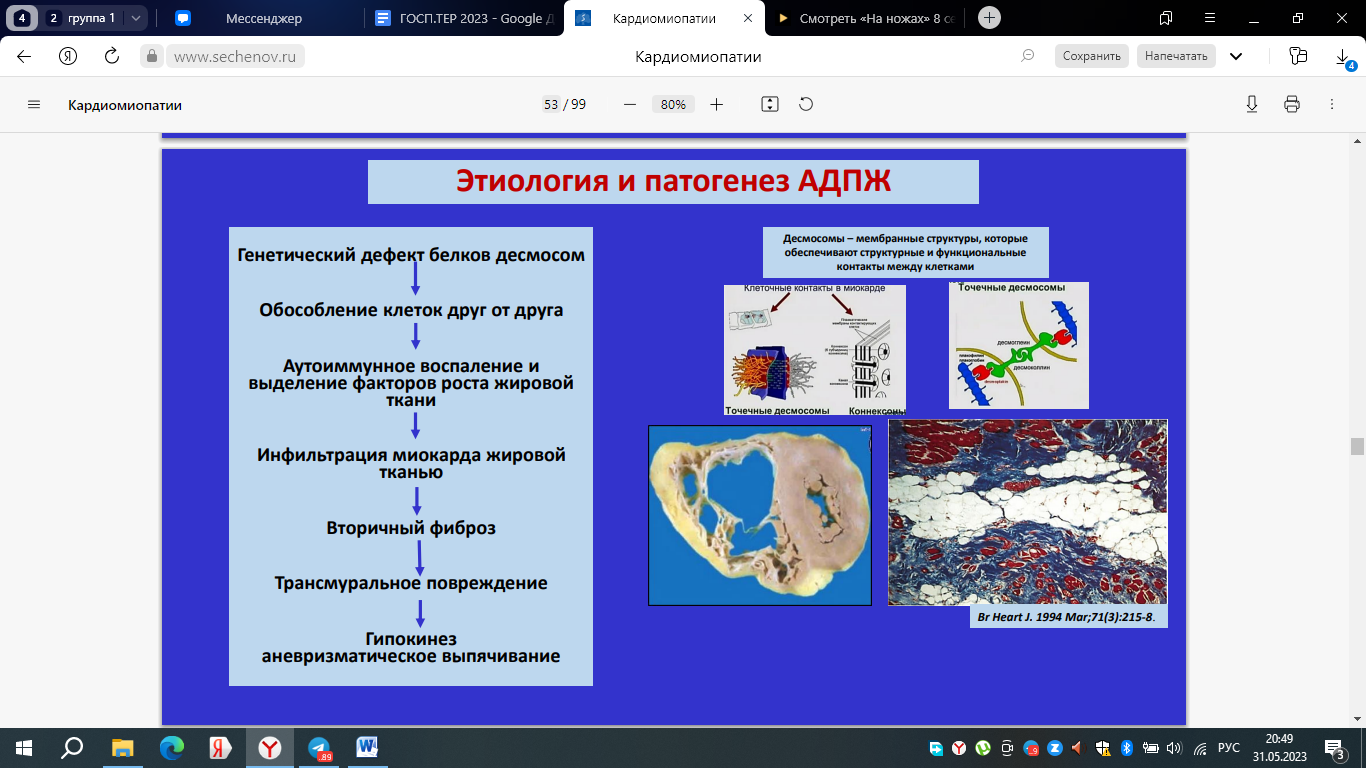Zoom out using the minus icon

tap(629, 104)
